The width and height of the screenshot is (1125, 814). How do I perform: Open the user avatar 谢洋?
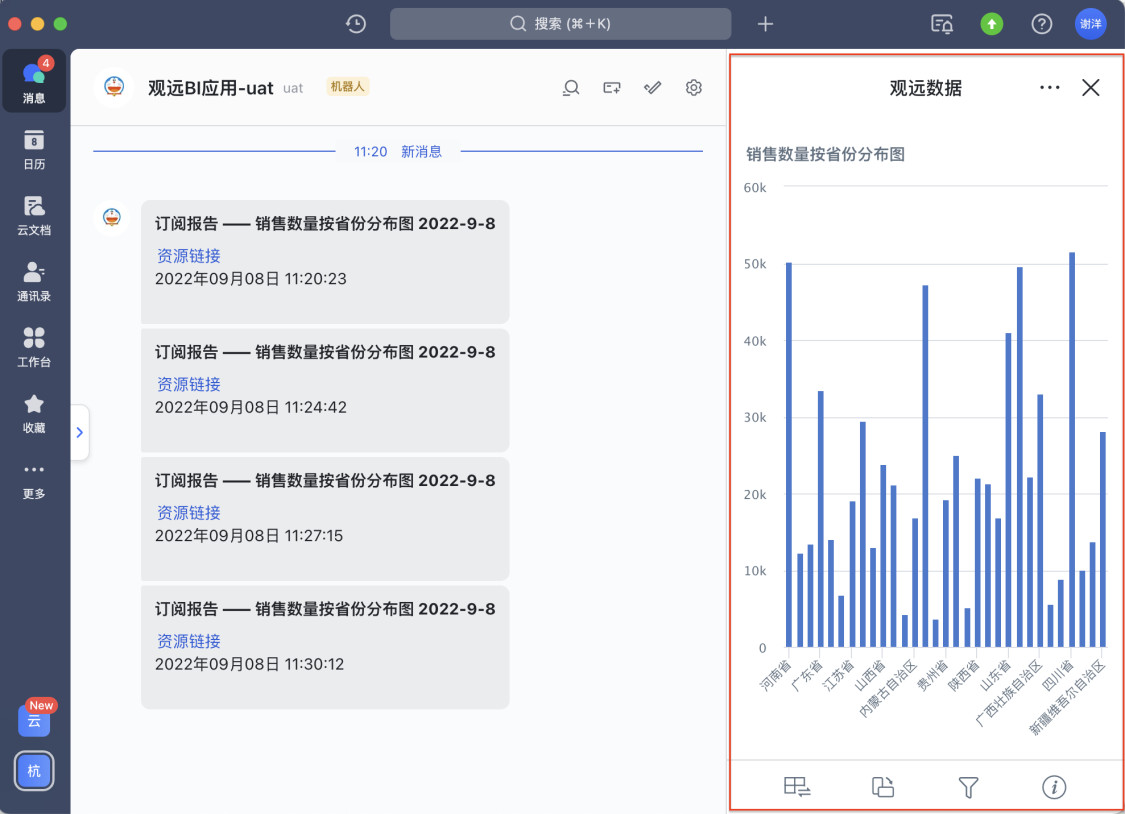1090,24
